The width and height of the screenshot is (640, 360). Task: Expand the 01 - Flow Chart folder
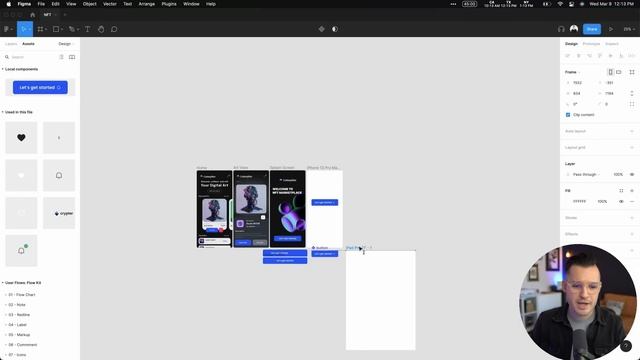point(6,295)
